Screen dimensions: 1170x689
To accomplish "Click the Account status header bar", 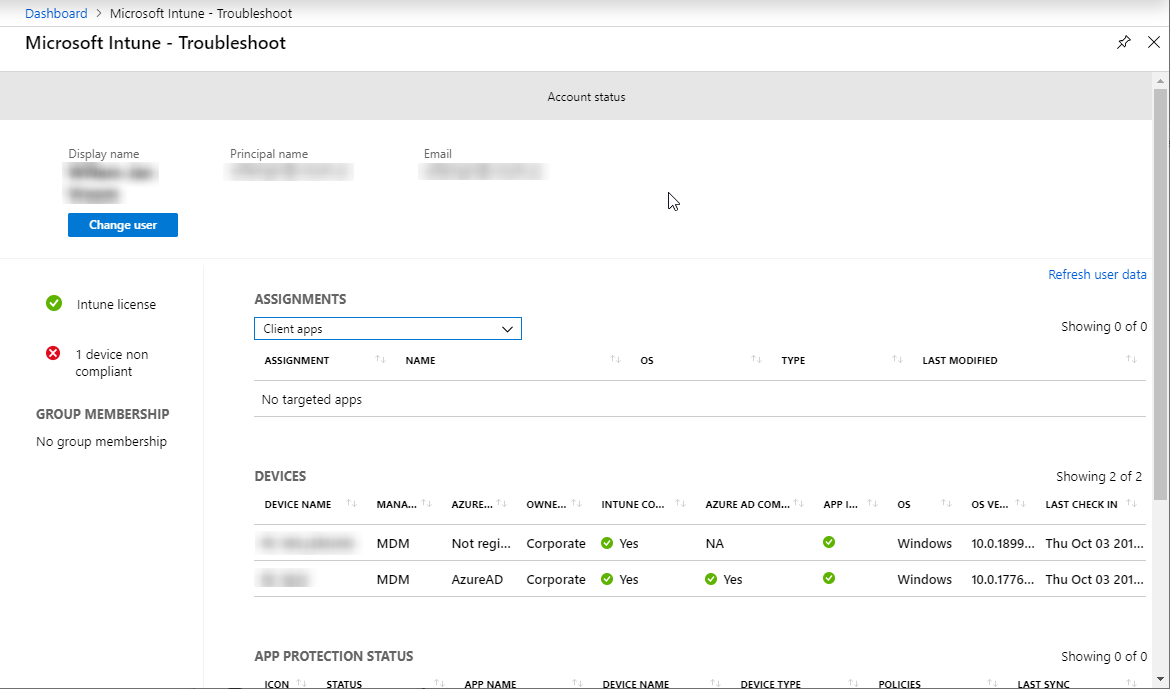I will point(586,97).
